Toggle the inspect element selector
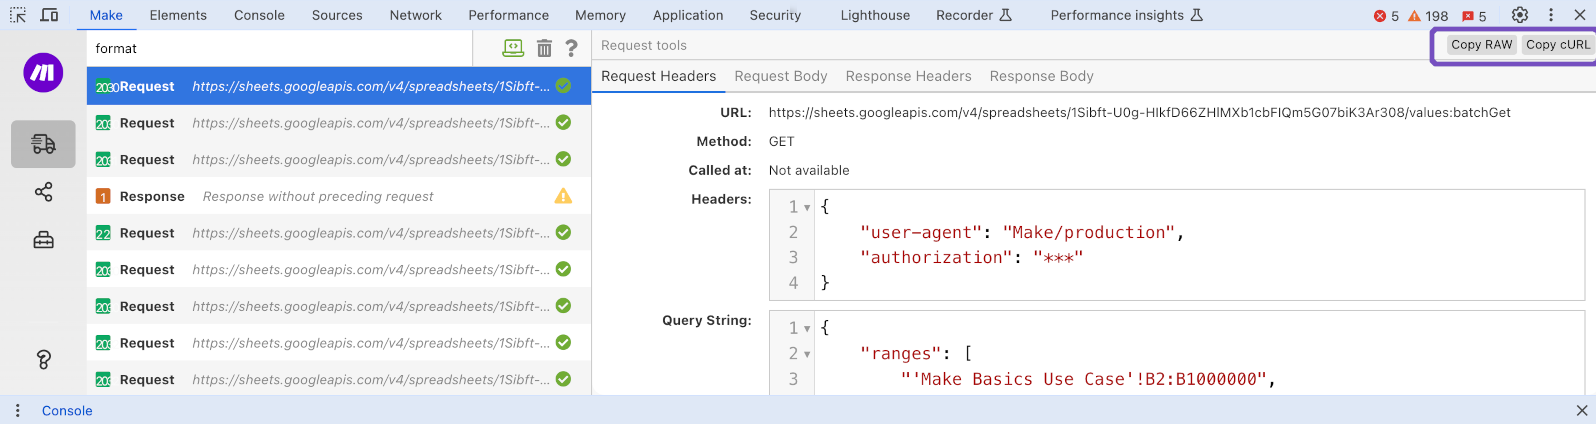The image size is (1596, 424). [x=18, y=15]
